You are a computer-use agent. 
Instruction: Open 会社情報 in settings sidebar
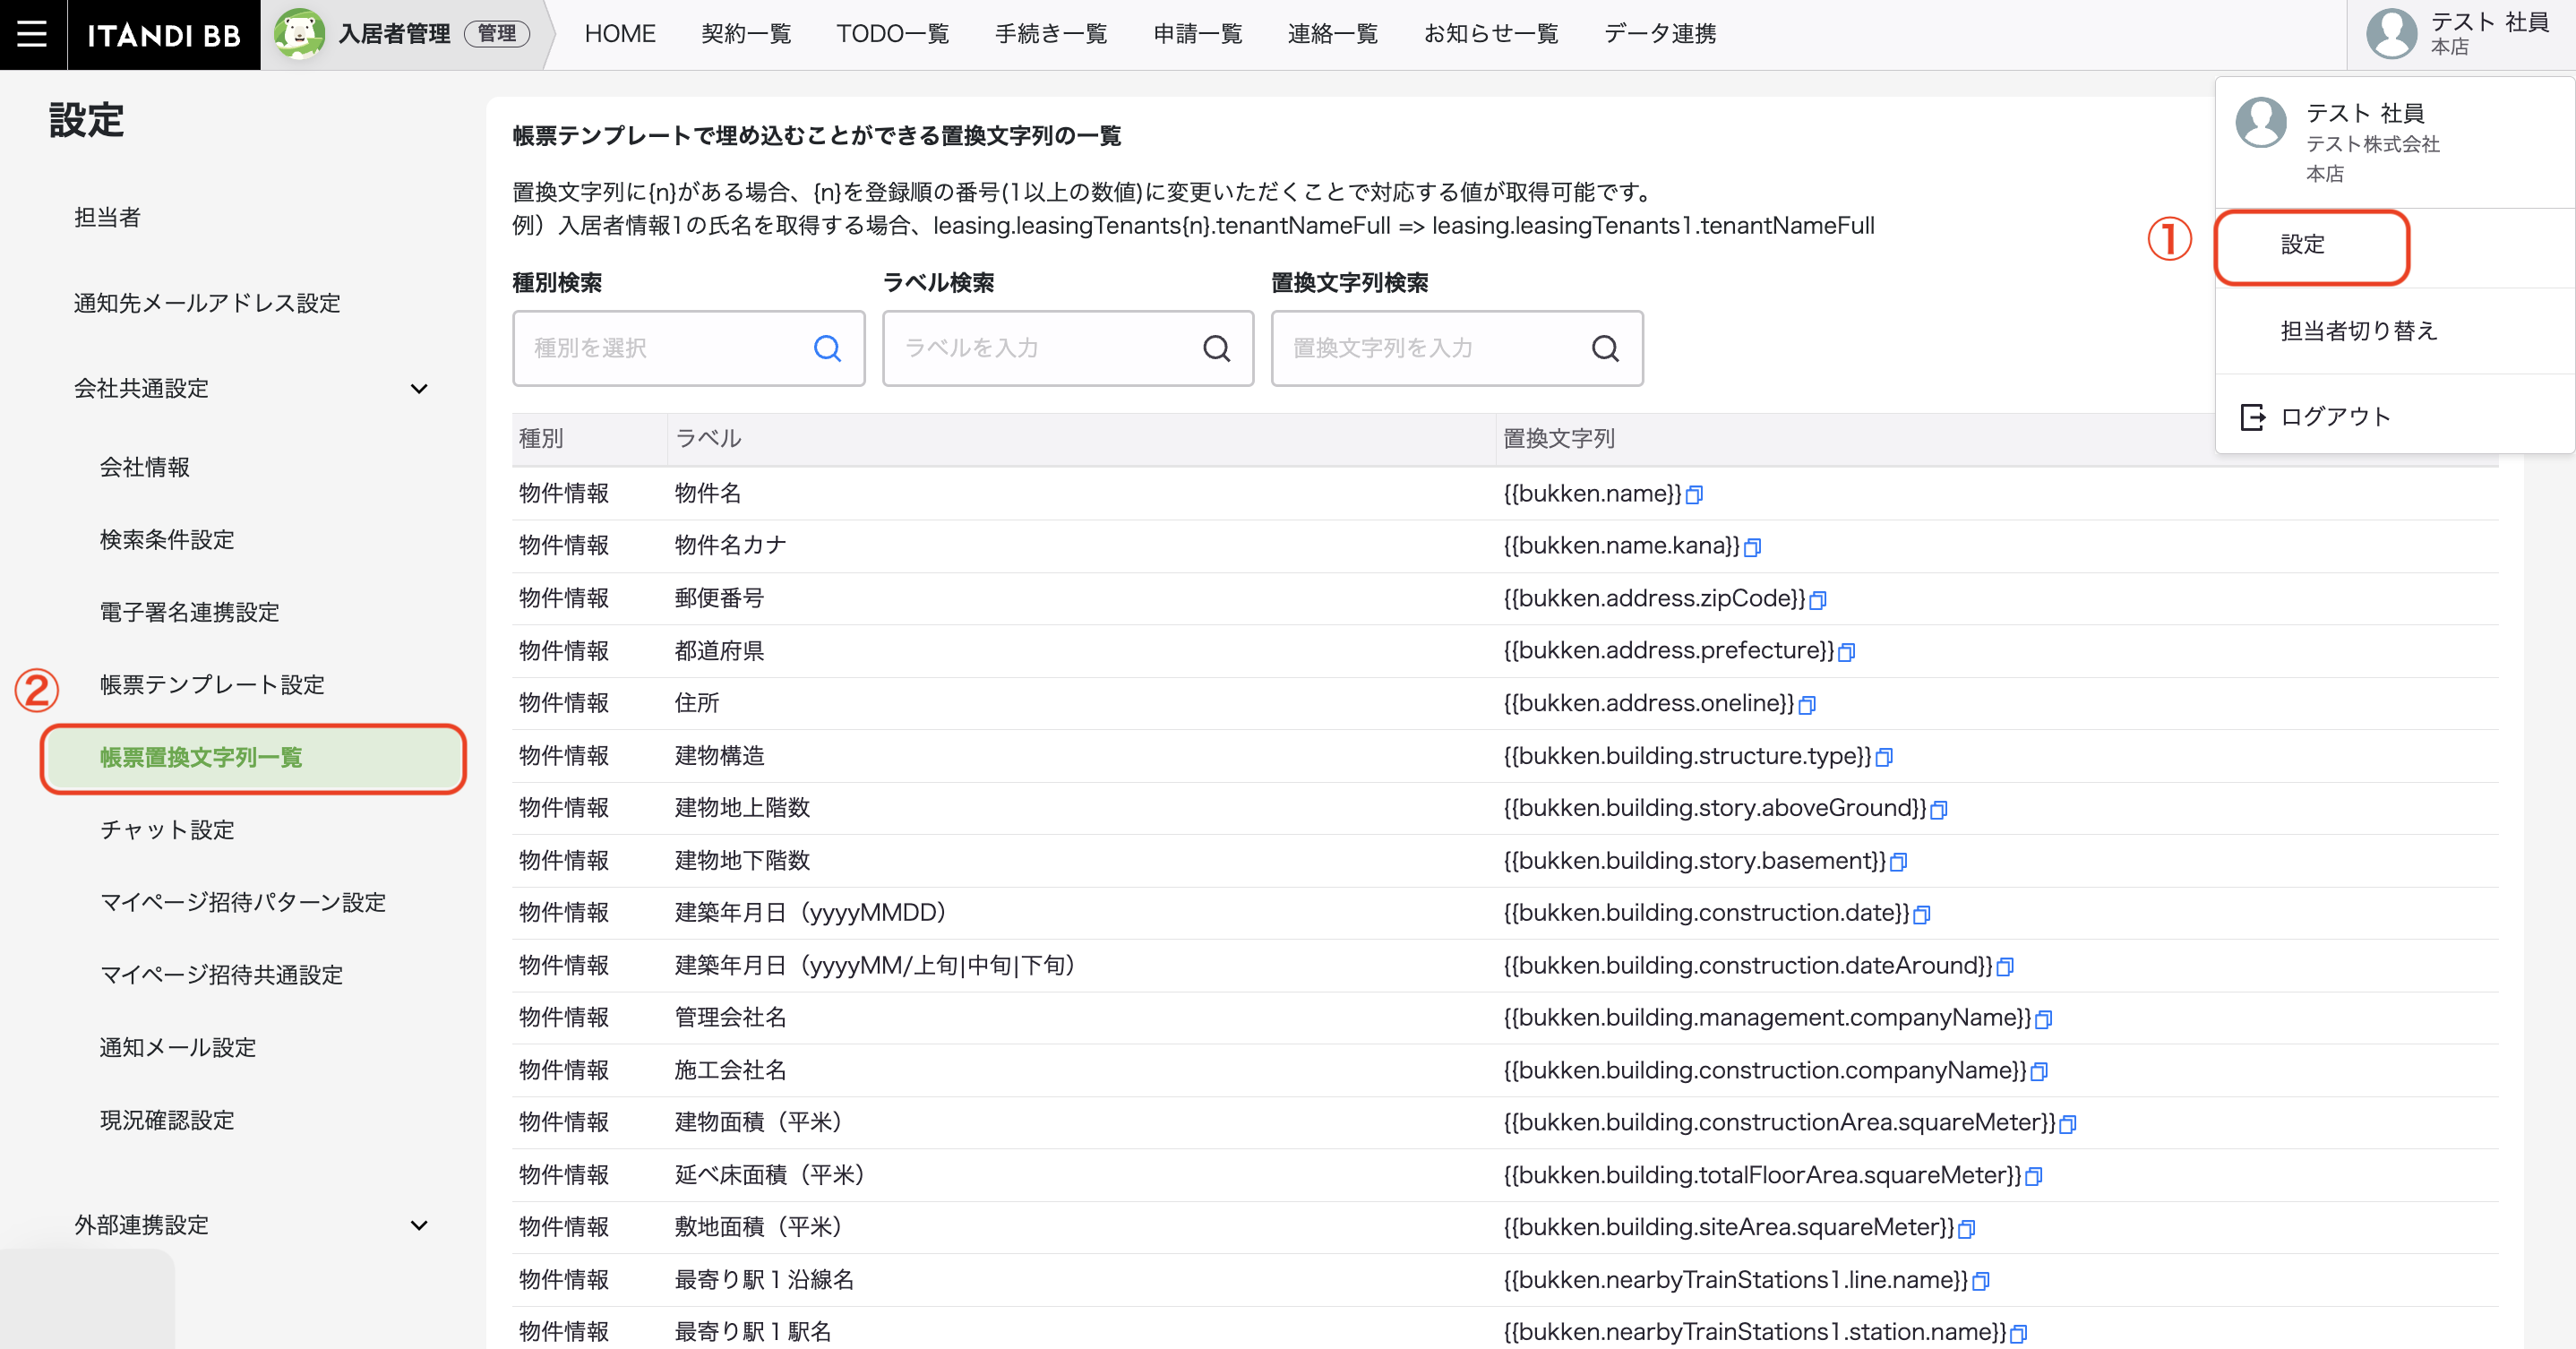tap(144, 467)
